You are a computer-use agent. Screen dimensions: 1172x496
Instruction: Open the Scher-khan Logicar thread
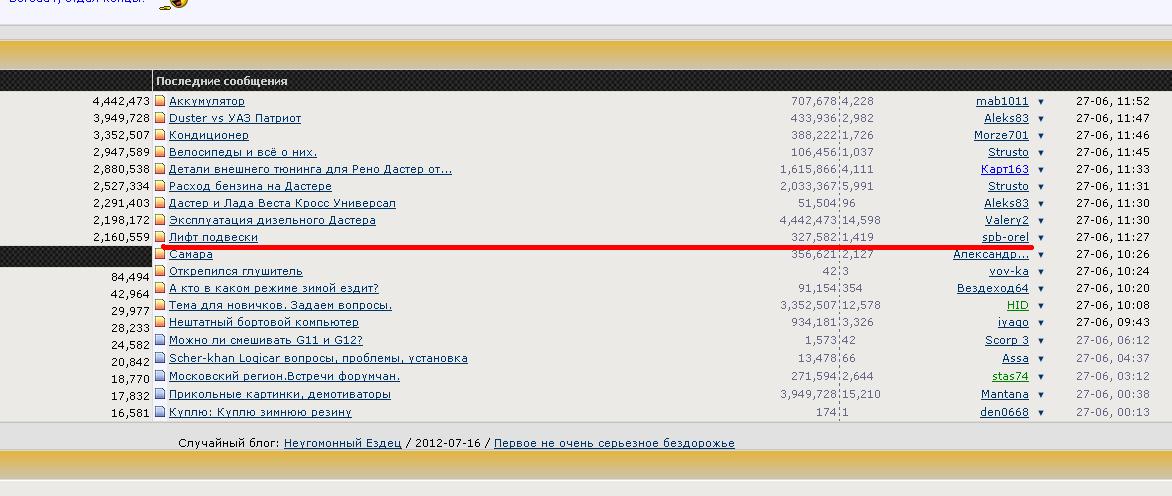(318, 359)
